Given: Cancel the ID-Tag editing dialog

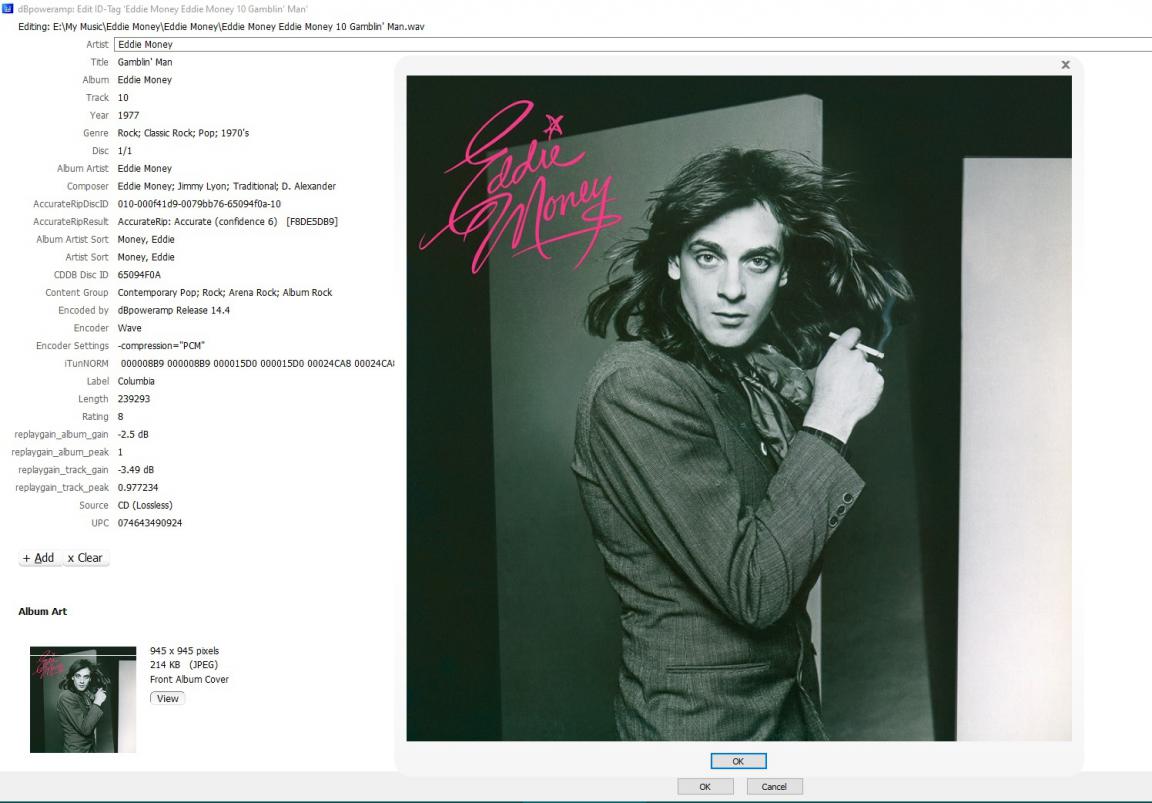Looking at the screenshot, I should 774,787.
